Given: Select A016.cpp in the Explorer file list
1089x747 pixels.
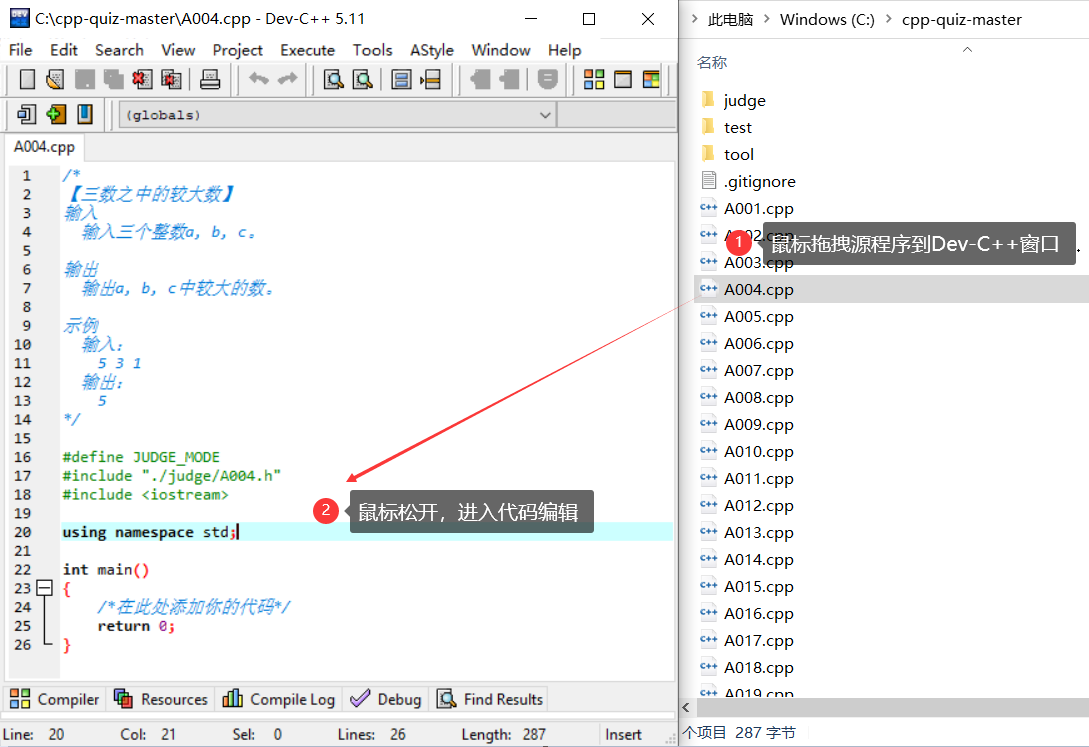Looking at the screenshot, I should click(758, 614).
